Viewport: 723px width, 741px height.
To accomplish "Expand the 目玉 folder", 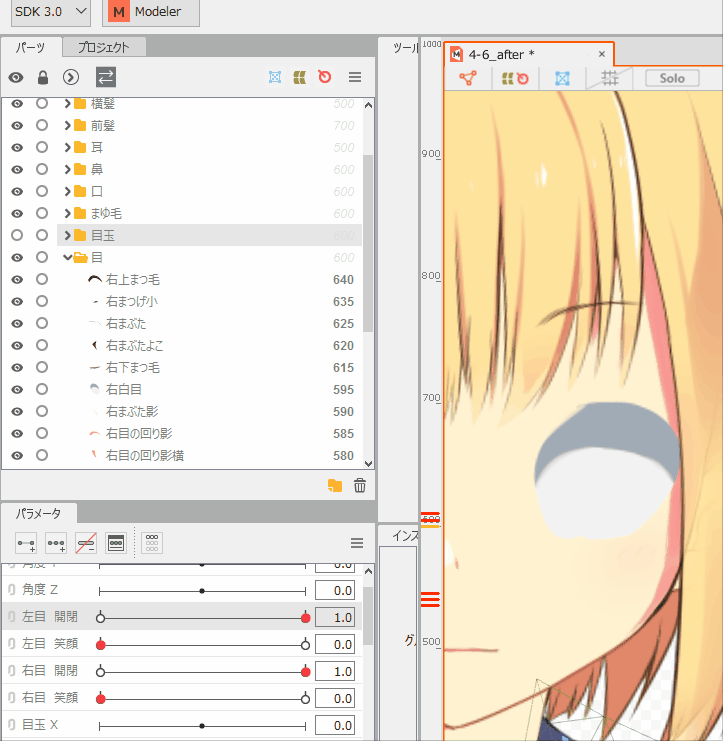I will point(67,235).
